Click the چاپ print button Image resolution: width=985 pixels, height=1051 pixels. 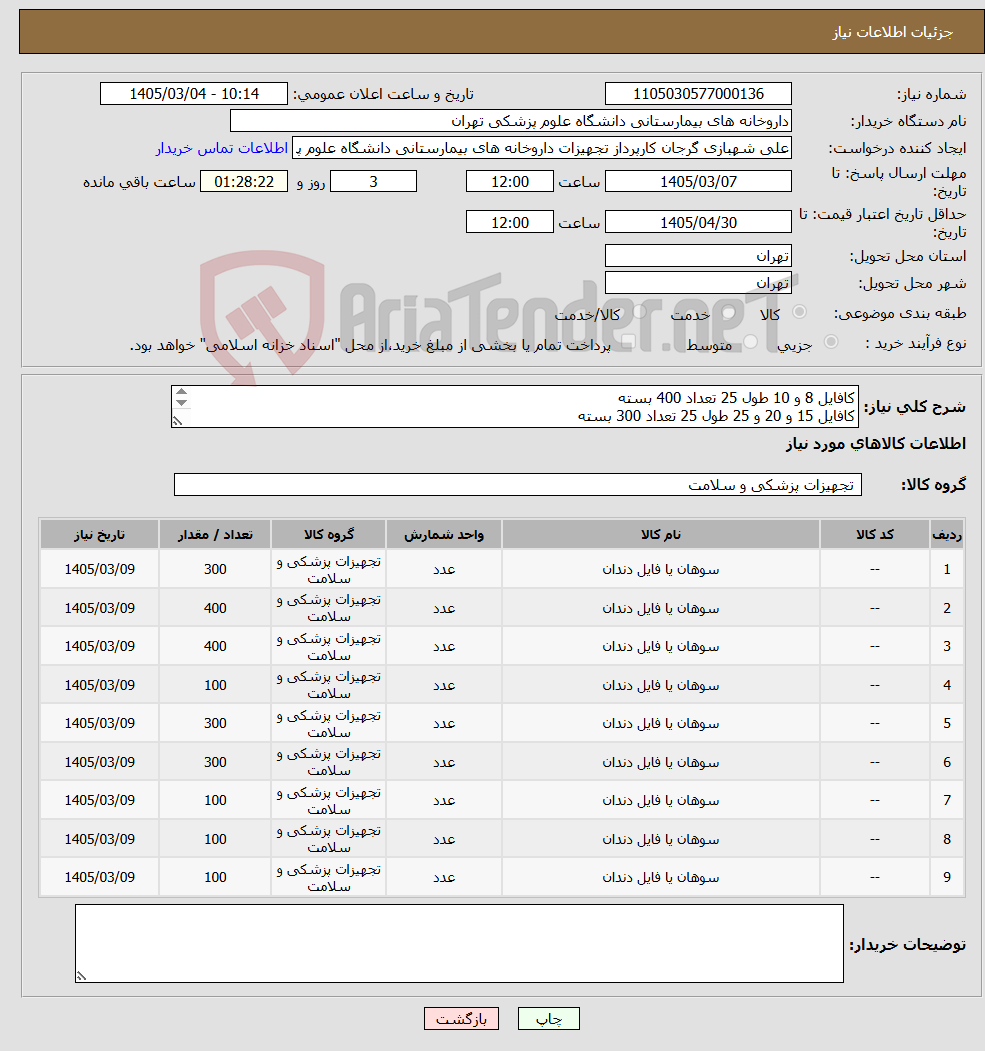(548, 1019)
